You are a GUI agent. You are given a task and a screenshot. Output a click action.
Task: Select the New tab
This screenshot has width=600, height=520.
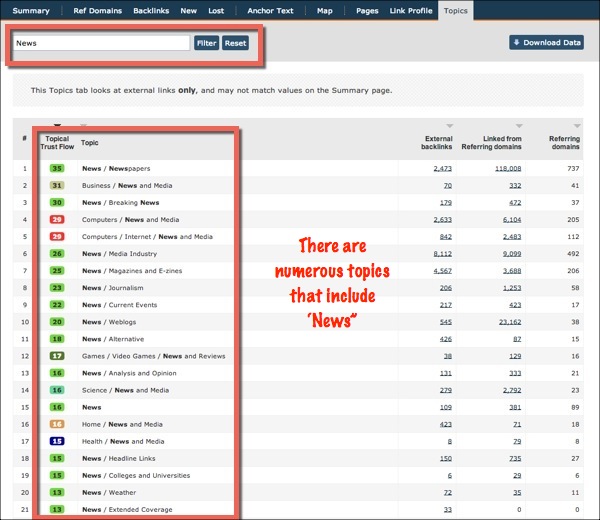pyautogui.click(x=189, y=11)
